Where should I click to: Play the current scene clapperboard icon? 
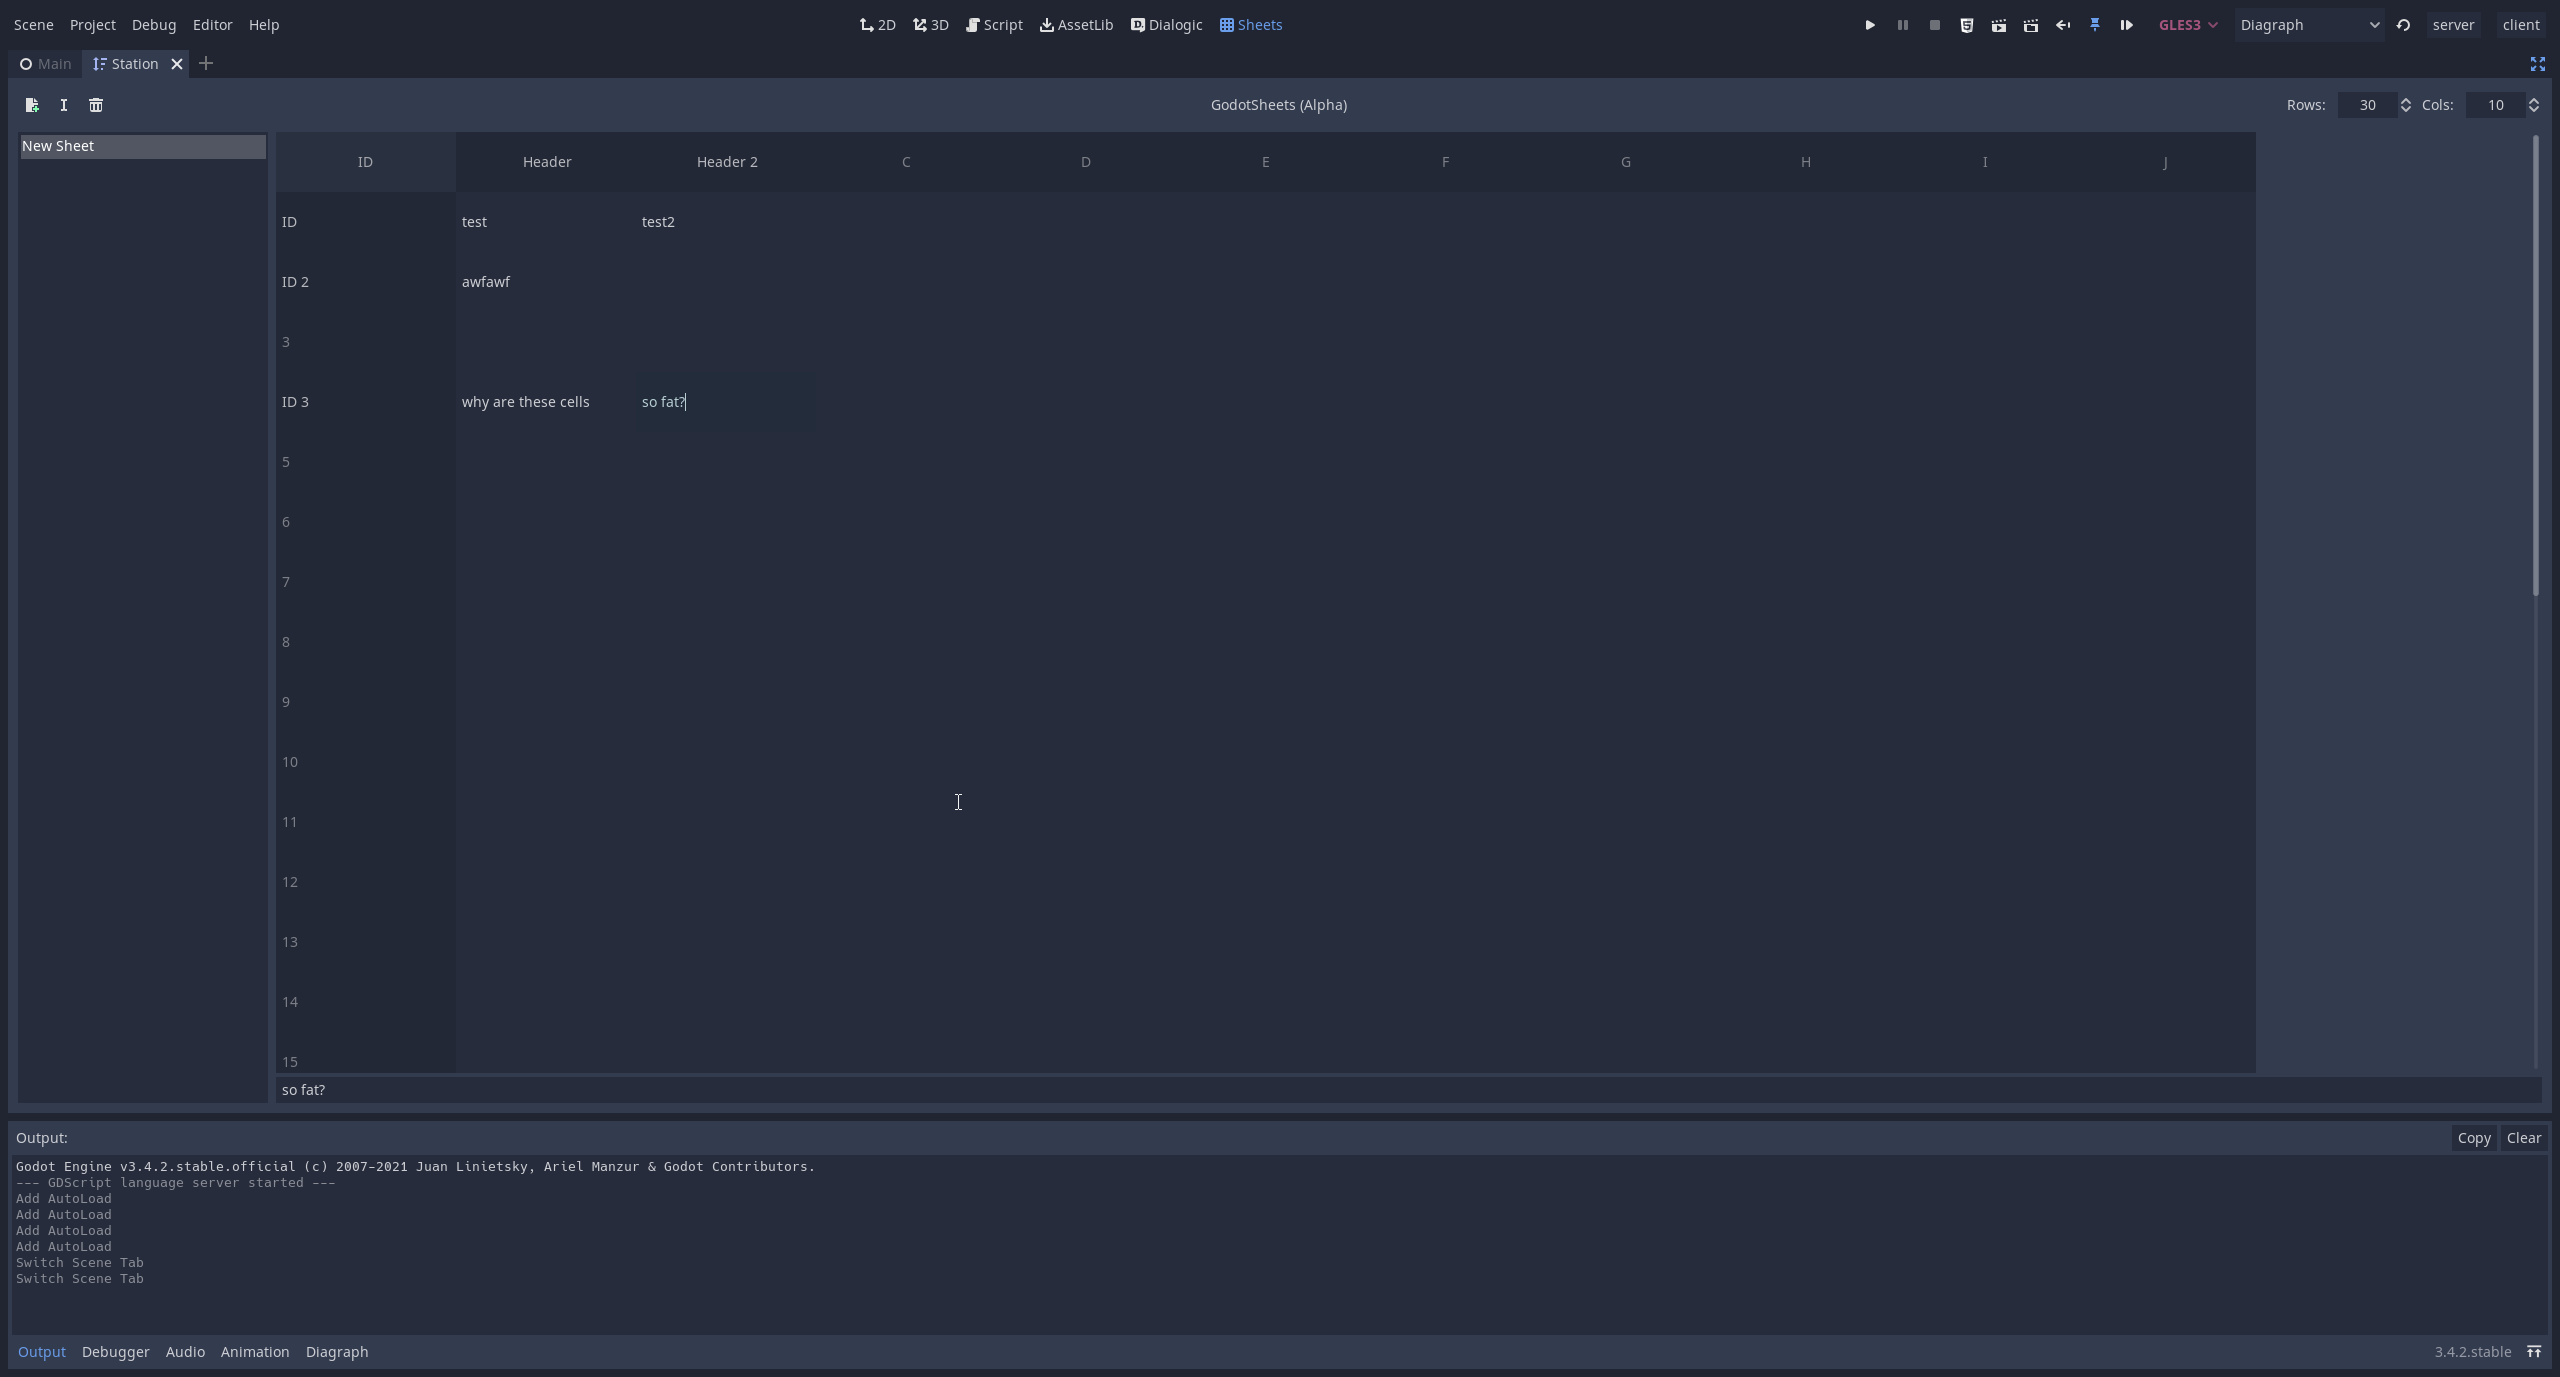tap(1998, 25)
